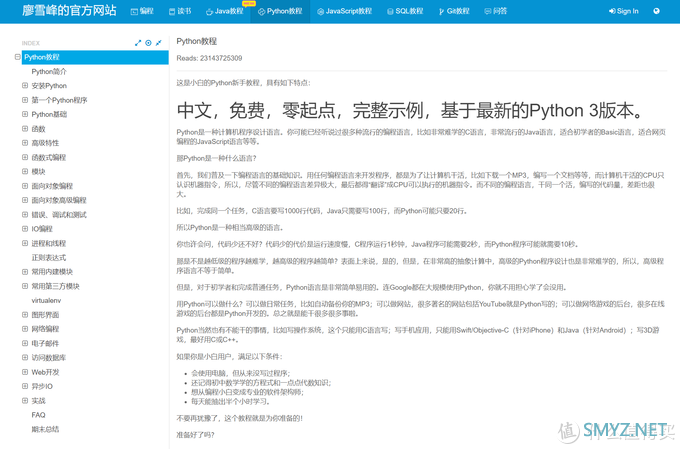Screen dimensions: 680x449
Task: Open the 期末总结 chapter link
Action: click(x=45, y=429)
